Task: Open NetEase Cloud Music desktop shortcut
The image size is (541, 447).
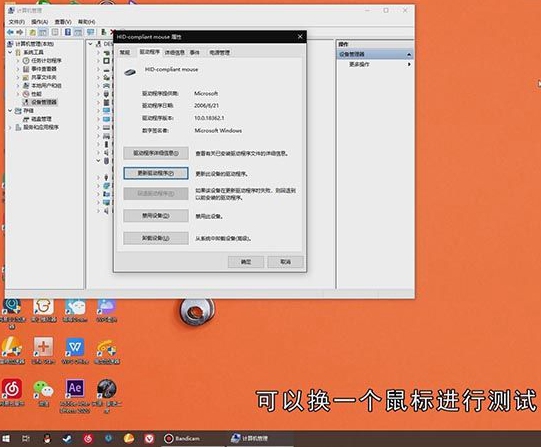Action: pyautogui.click(x=12, y=393)
